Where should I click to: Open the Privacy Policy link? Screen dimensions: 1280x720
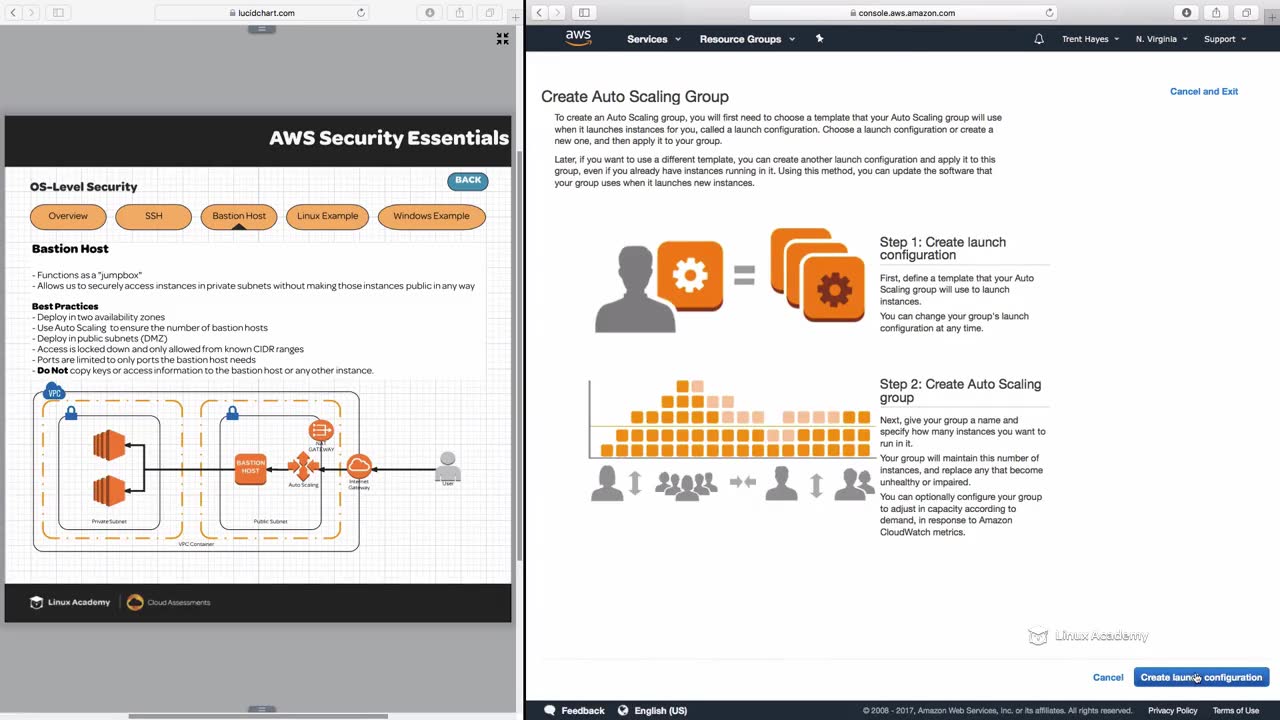tap(1172, 710)
